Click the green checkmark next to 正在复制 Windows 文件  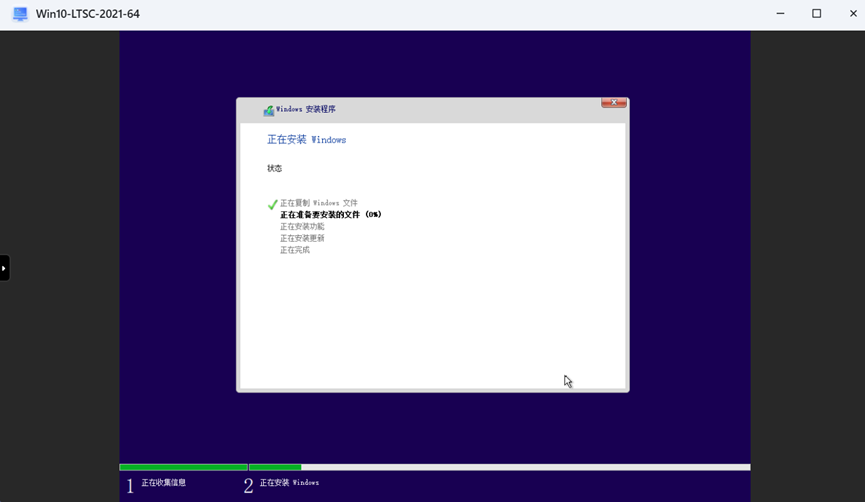point(272,204)
